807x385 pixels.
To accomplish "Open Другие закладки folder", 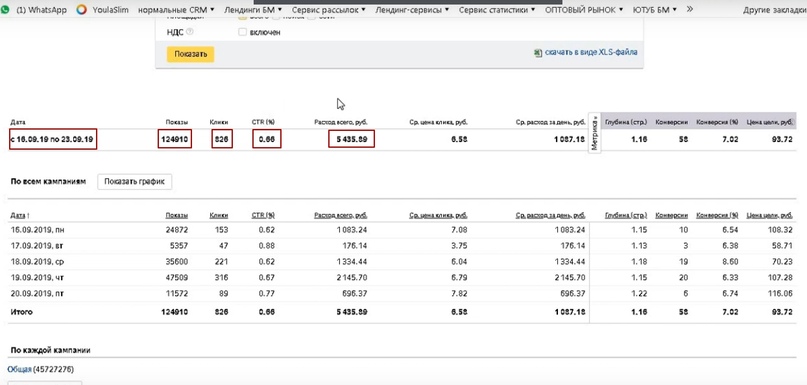I will (775, 10).
